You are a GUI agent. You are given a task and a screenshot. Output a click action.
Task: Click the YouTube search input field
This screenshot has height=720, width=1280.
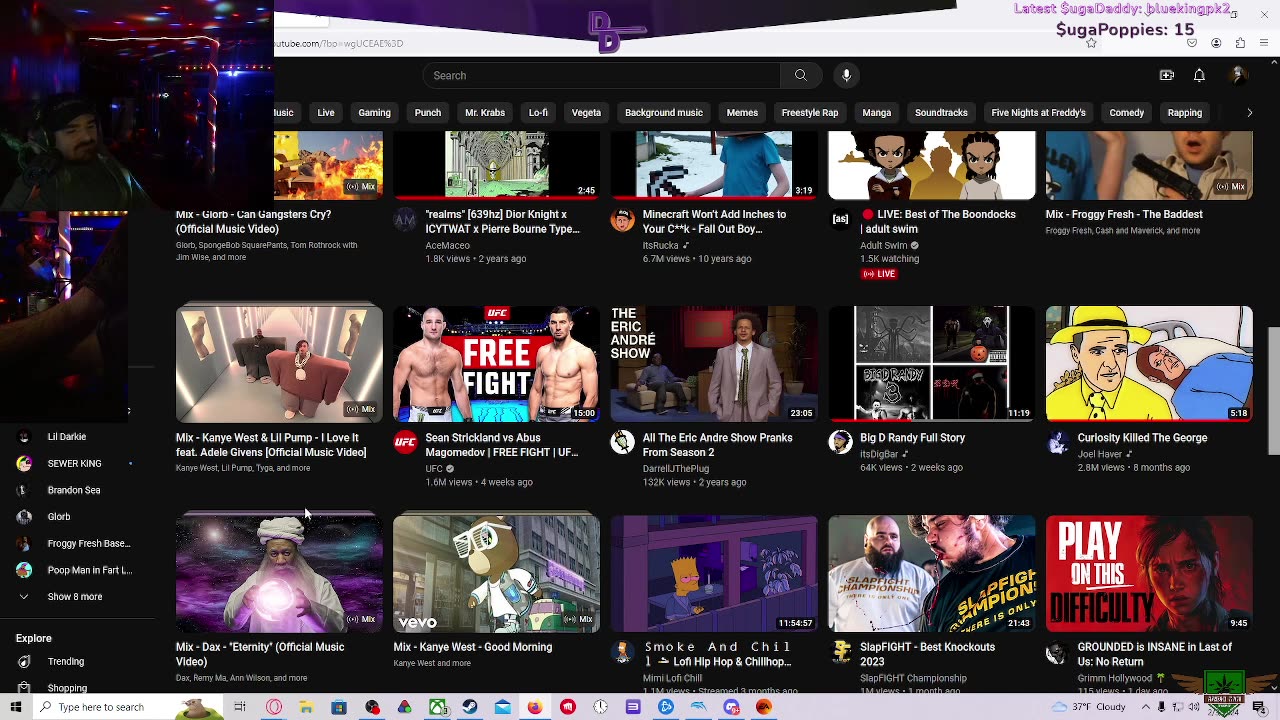click(601, 75)
